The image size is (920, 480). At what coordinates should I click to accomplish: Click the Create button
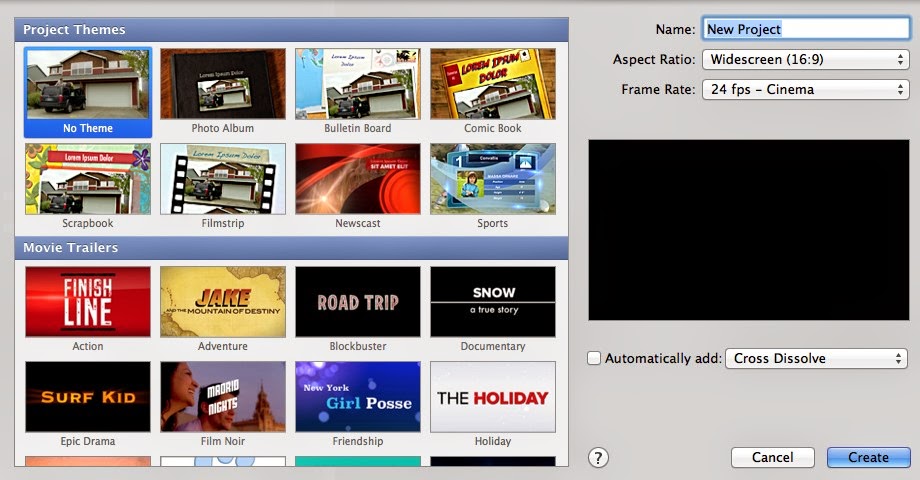[x=868, y=457]
